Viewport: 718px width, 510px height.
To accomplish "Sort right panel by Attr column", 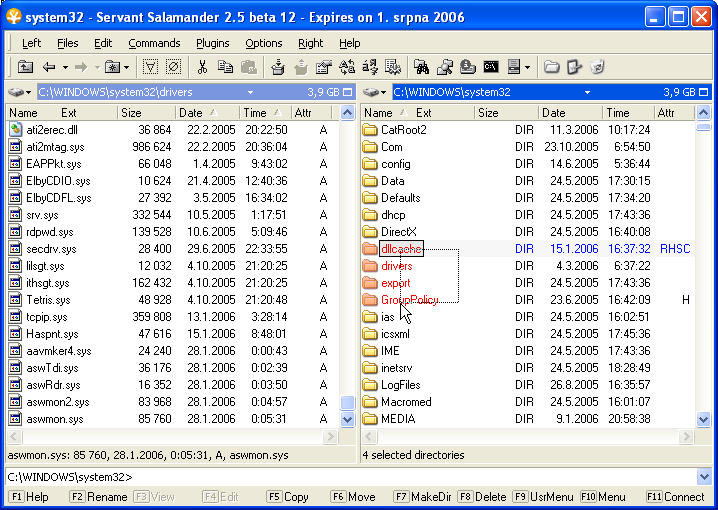I will (674, 113).
